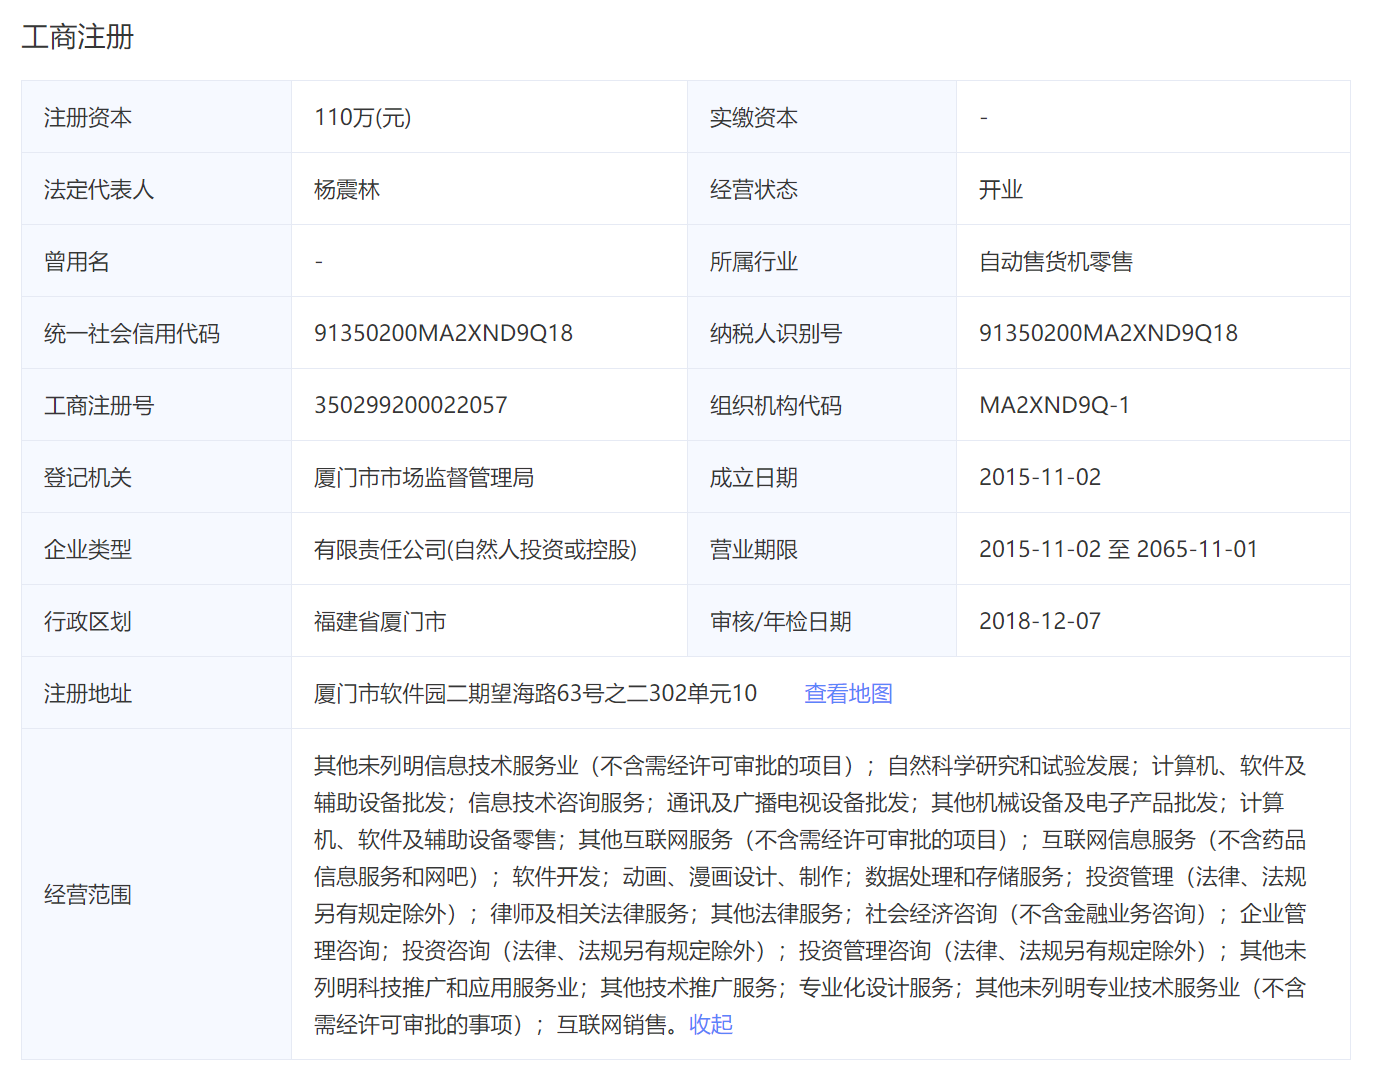Collapse business scope with 收起
The image size is (1373, 1092).
[711, 1024]
